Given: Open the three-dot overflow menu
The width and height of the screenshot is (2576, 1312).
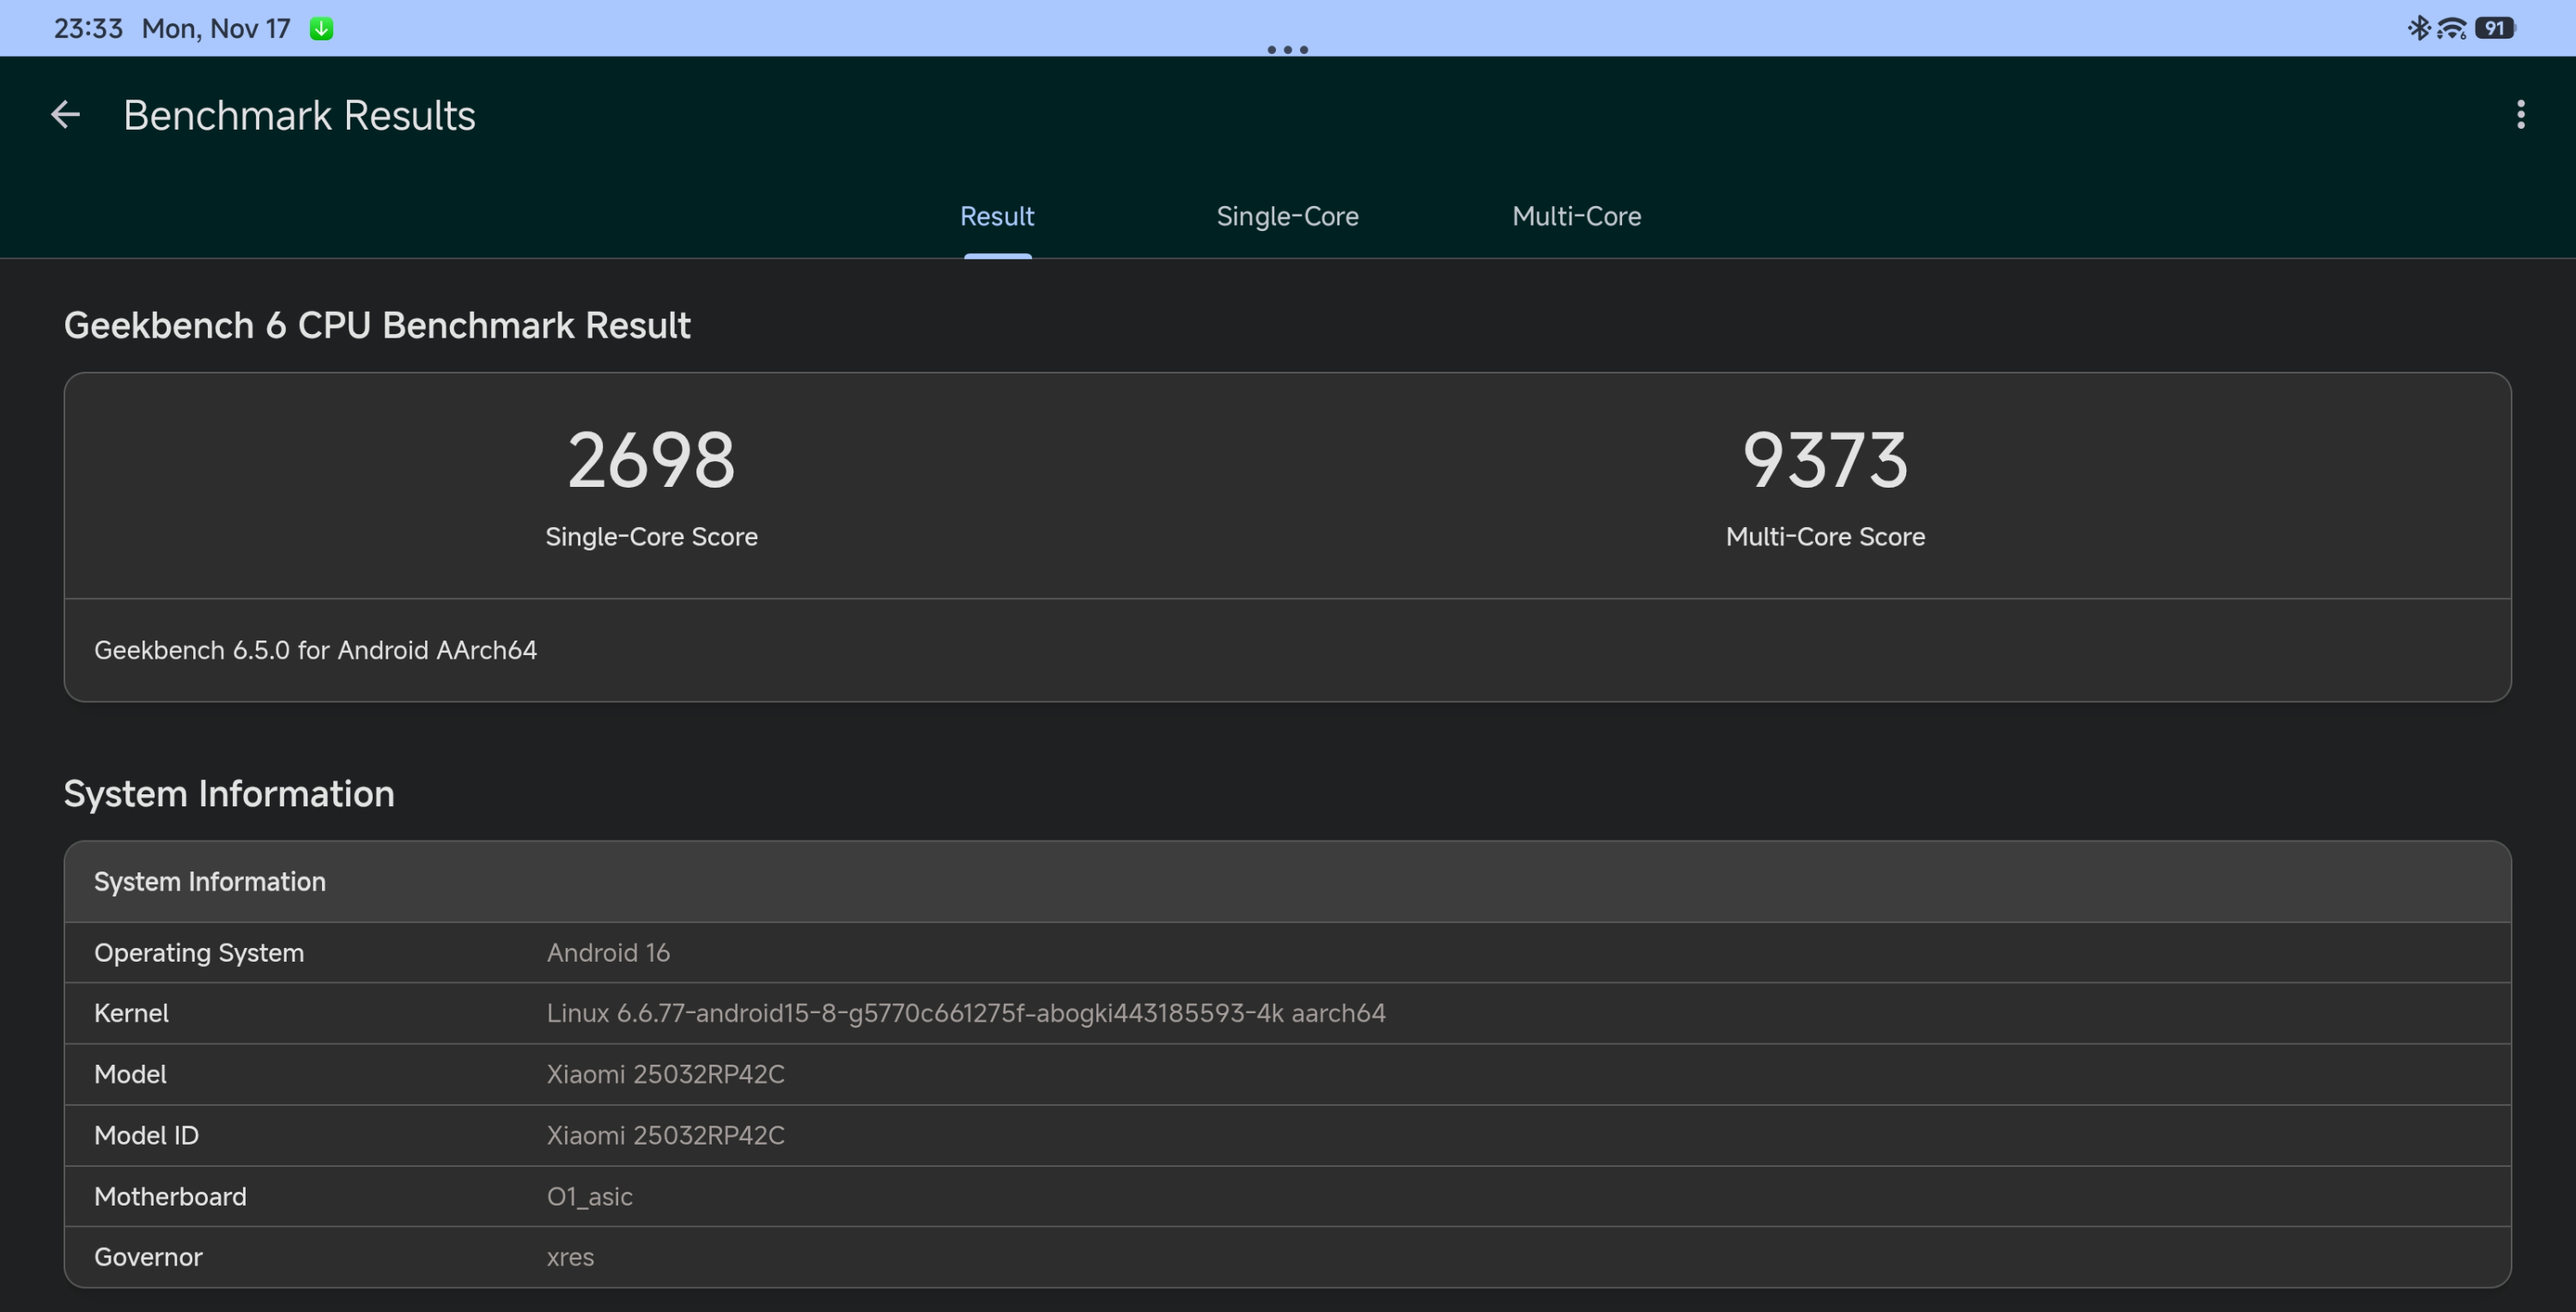Looking at the screenshot, I should point(2520,115).
